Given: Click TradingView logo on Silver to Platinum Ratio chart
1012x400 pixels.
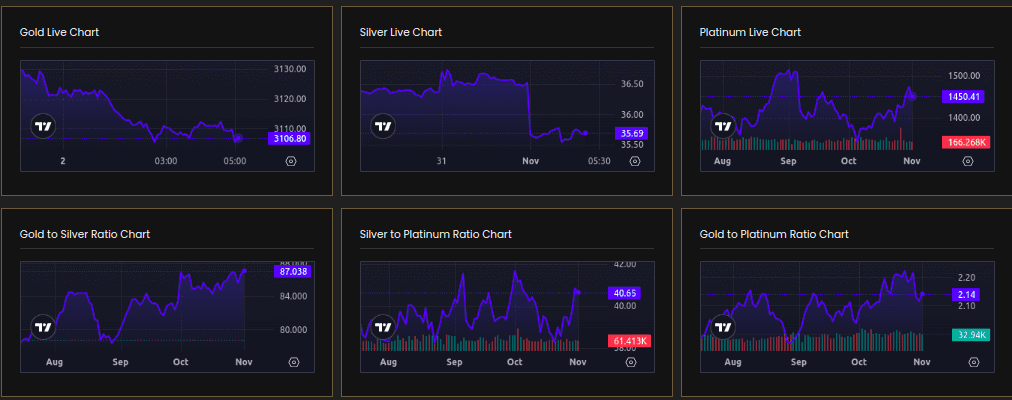Looking at the screenshot, I should pos(383,327).
